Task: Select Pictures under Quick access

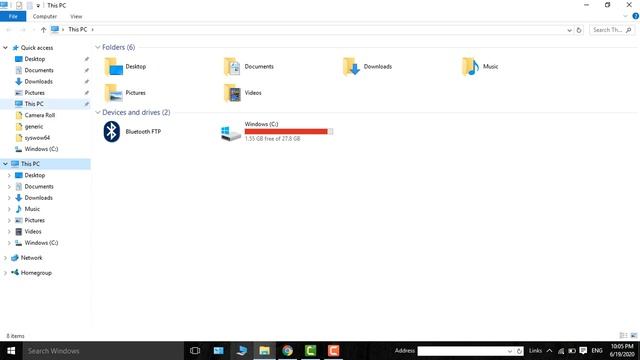Action: coord(34,93)
